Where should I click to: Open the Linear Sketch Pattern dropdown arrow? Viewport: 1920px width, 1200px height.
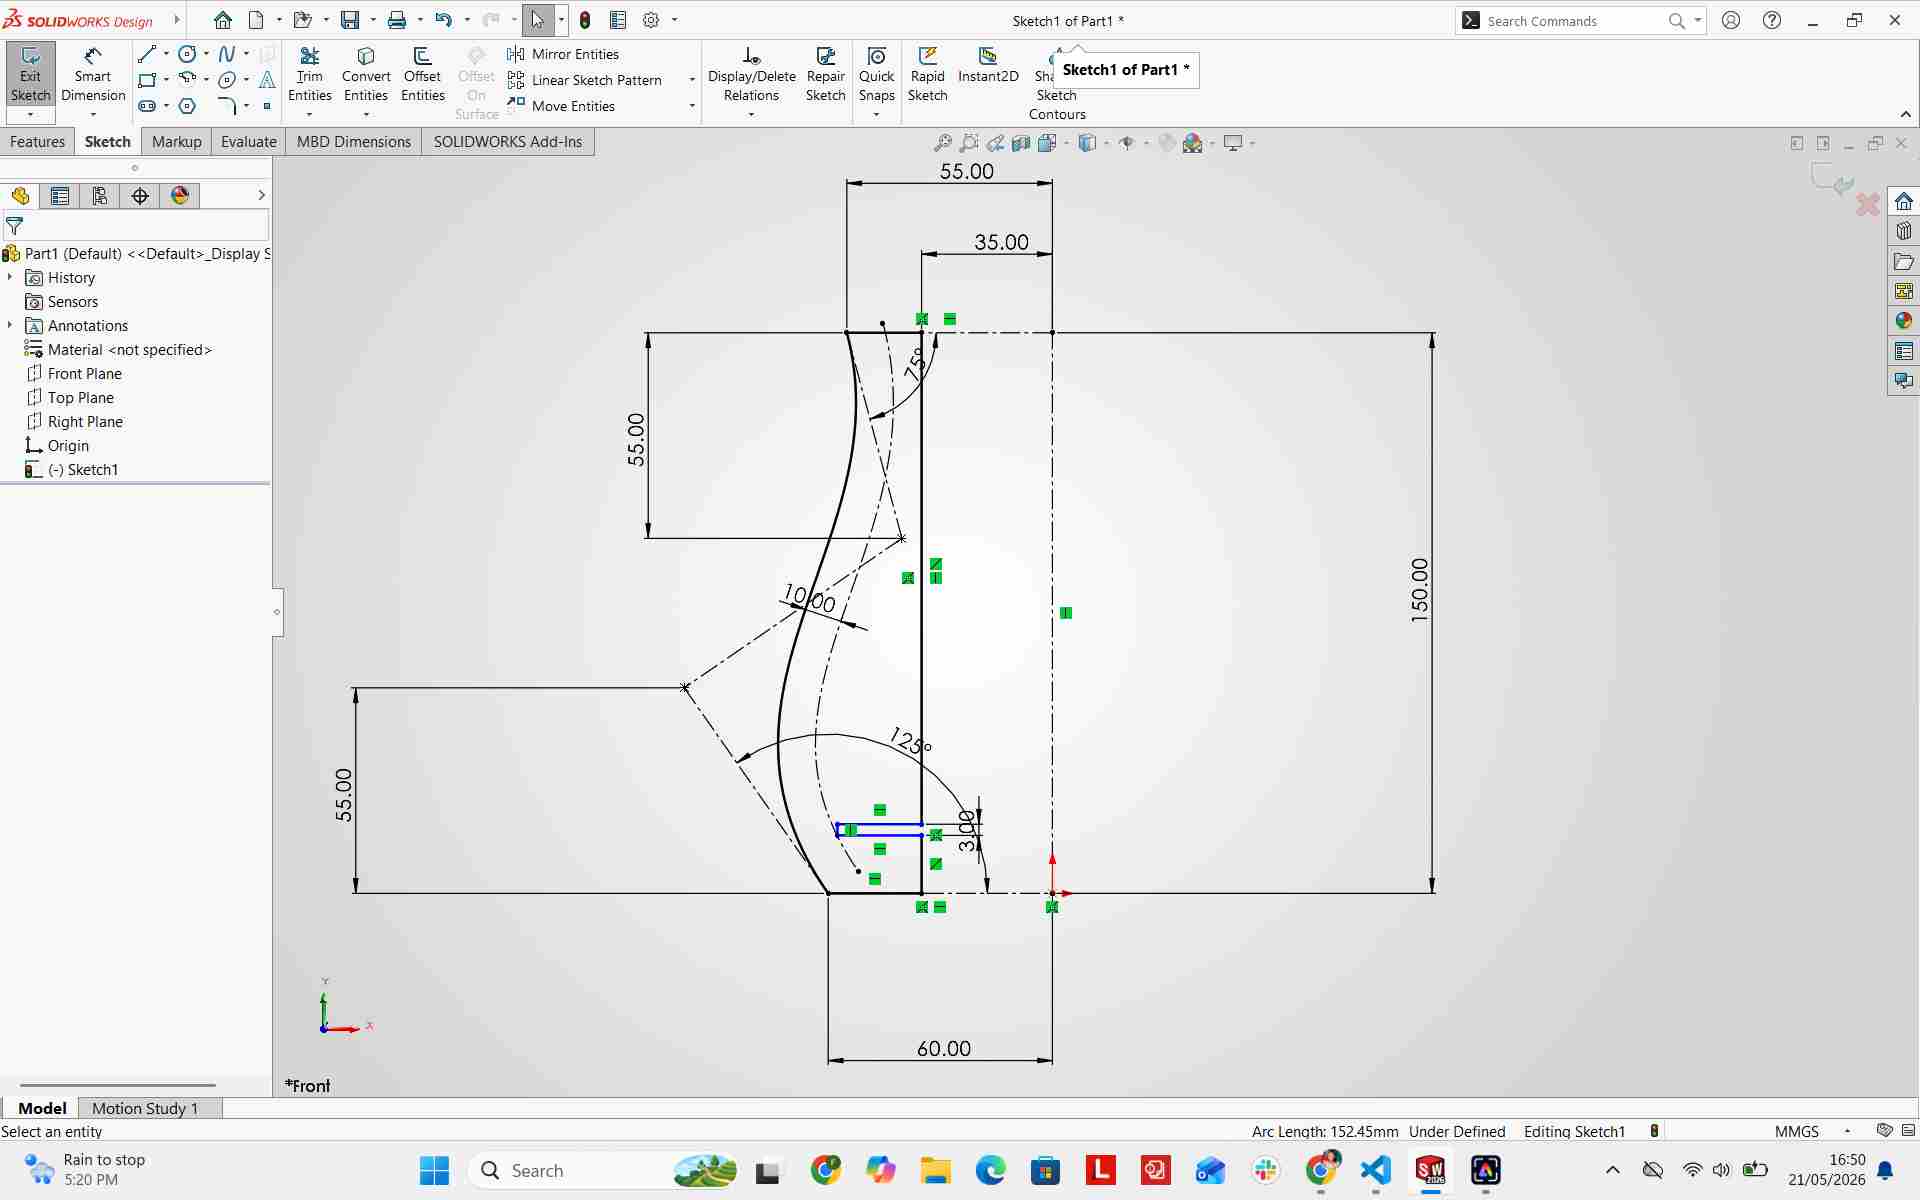[x=692, y=80]
